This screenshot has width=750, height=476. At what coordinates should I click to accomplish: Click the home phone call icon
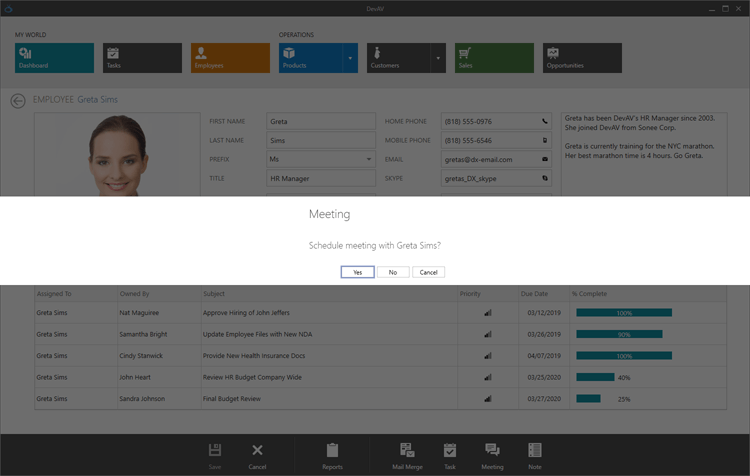tap(545, 121)
